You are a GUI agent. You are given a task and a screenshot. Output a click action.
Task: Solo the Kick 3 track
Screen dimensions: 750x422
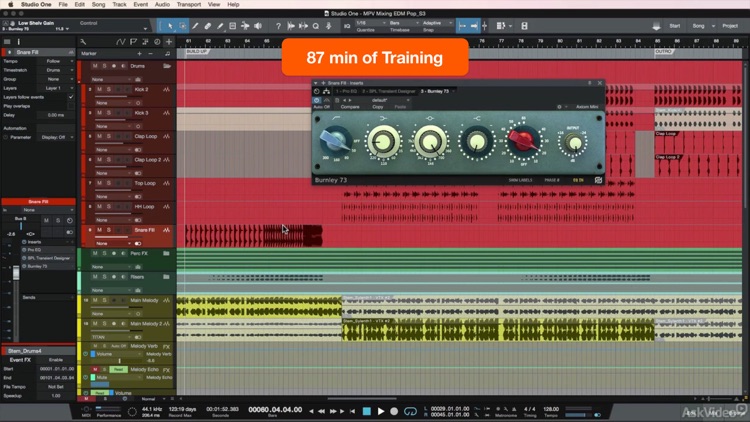point(109,113)
